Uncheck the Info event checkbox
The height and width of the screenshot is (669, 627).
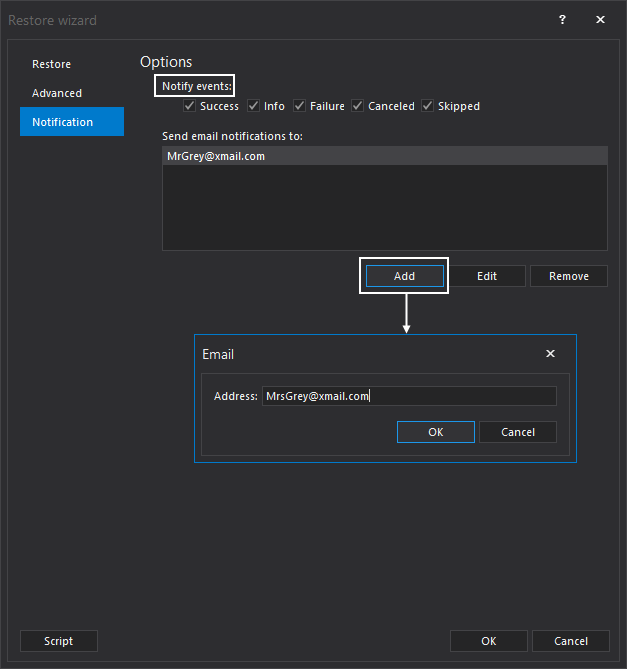tap(253, 106)
